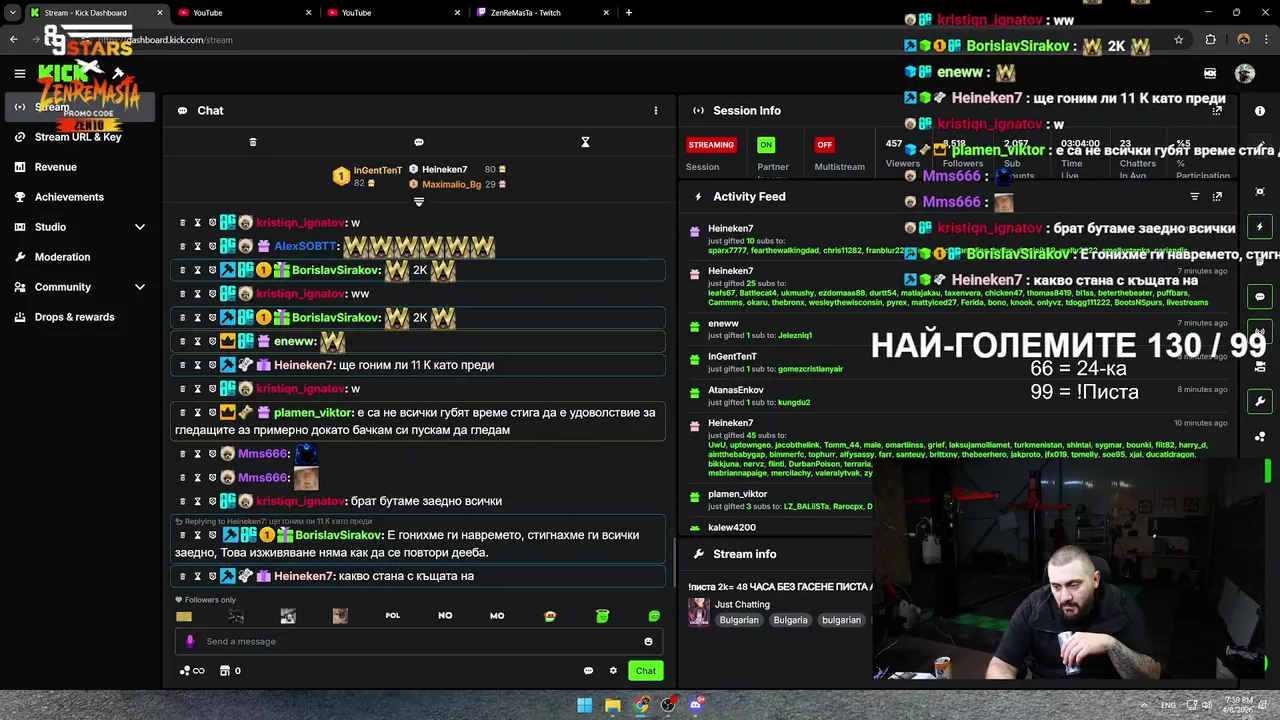
Task: Toggle the Partner ON badge
Action: [x=766, y=145]
